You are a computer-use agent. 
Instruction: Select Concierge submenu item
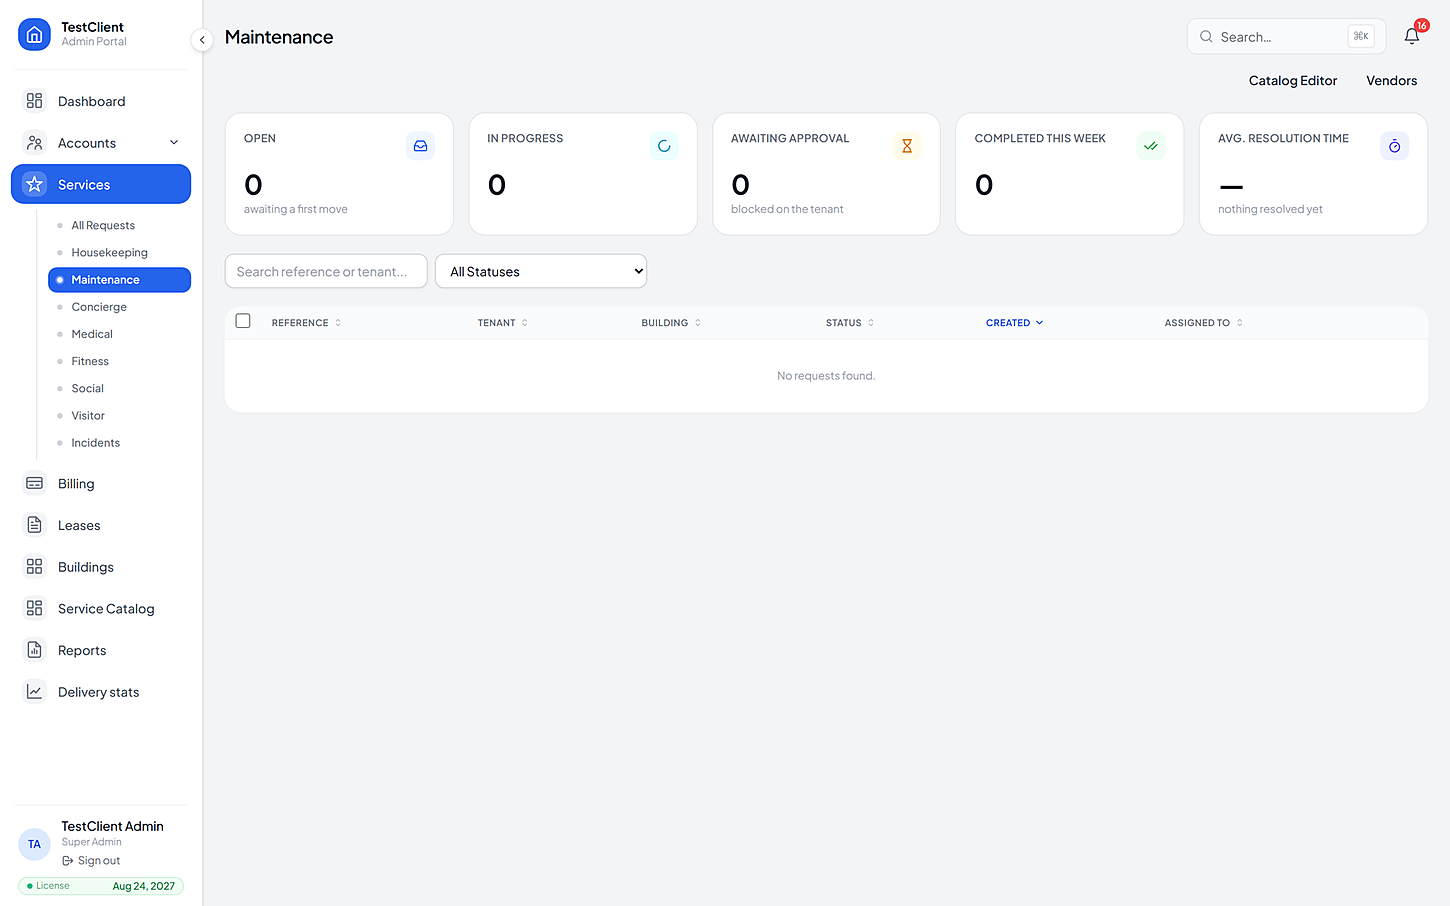[x=119, y=307]
